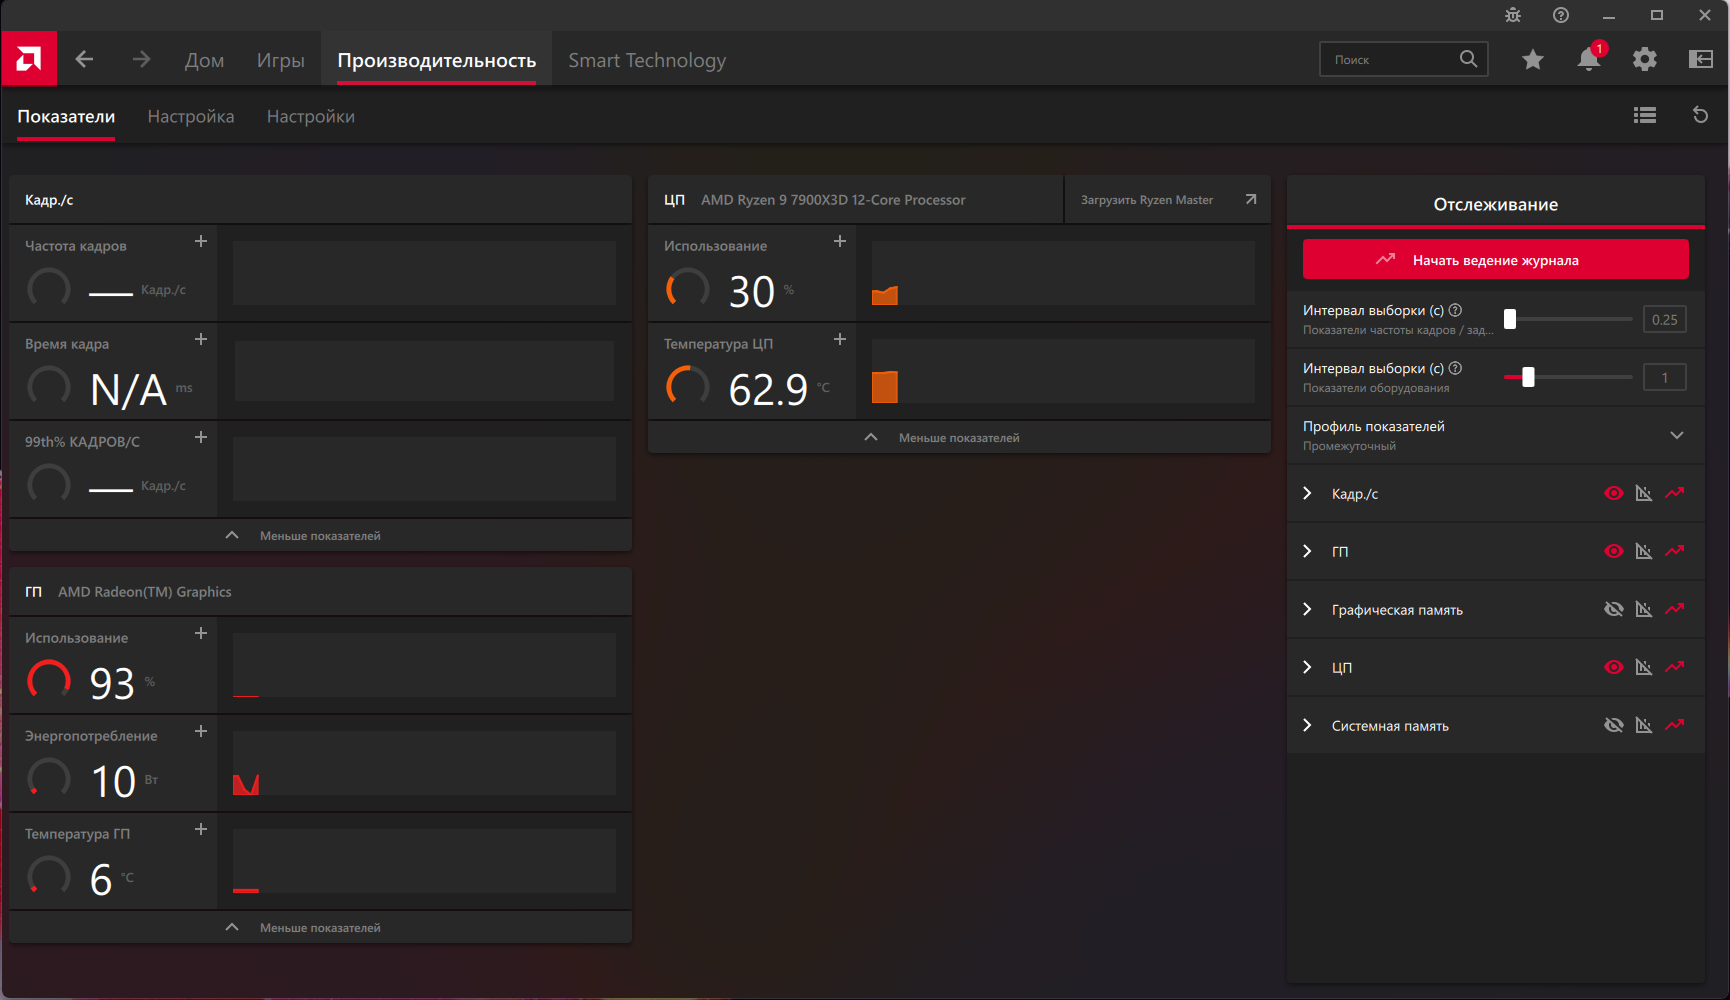Add CPU Использование metric with plus
Image resolution: width=1730 pixels, height=1000 pixels.
[x=840, y=241]
